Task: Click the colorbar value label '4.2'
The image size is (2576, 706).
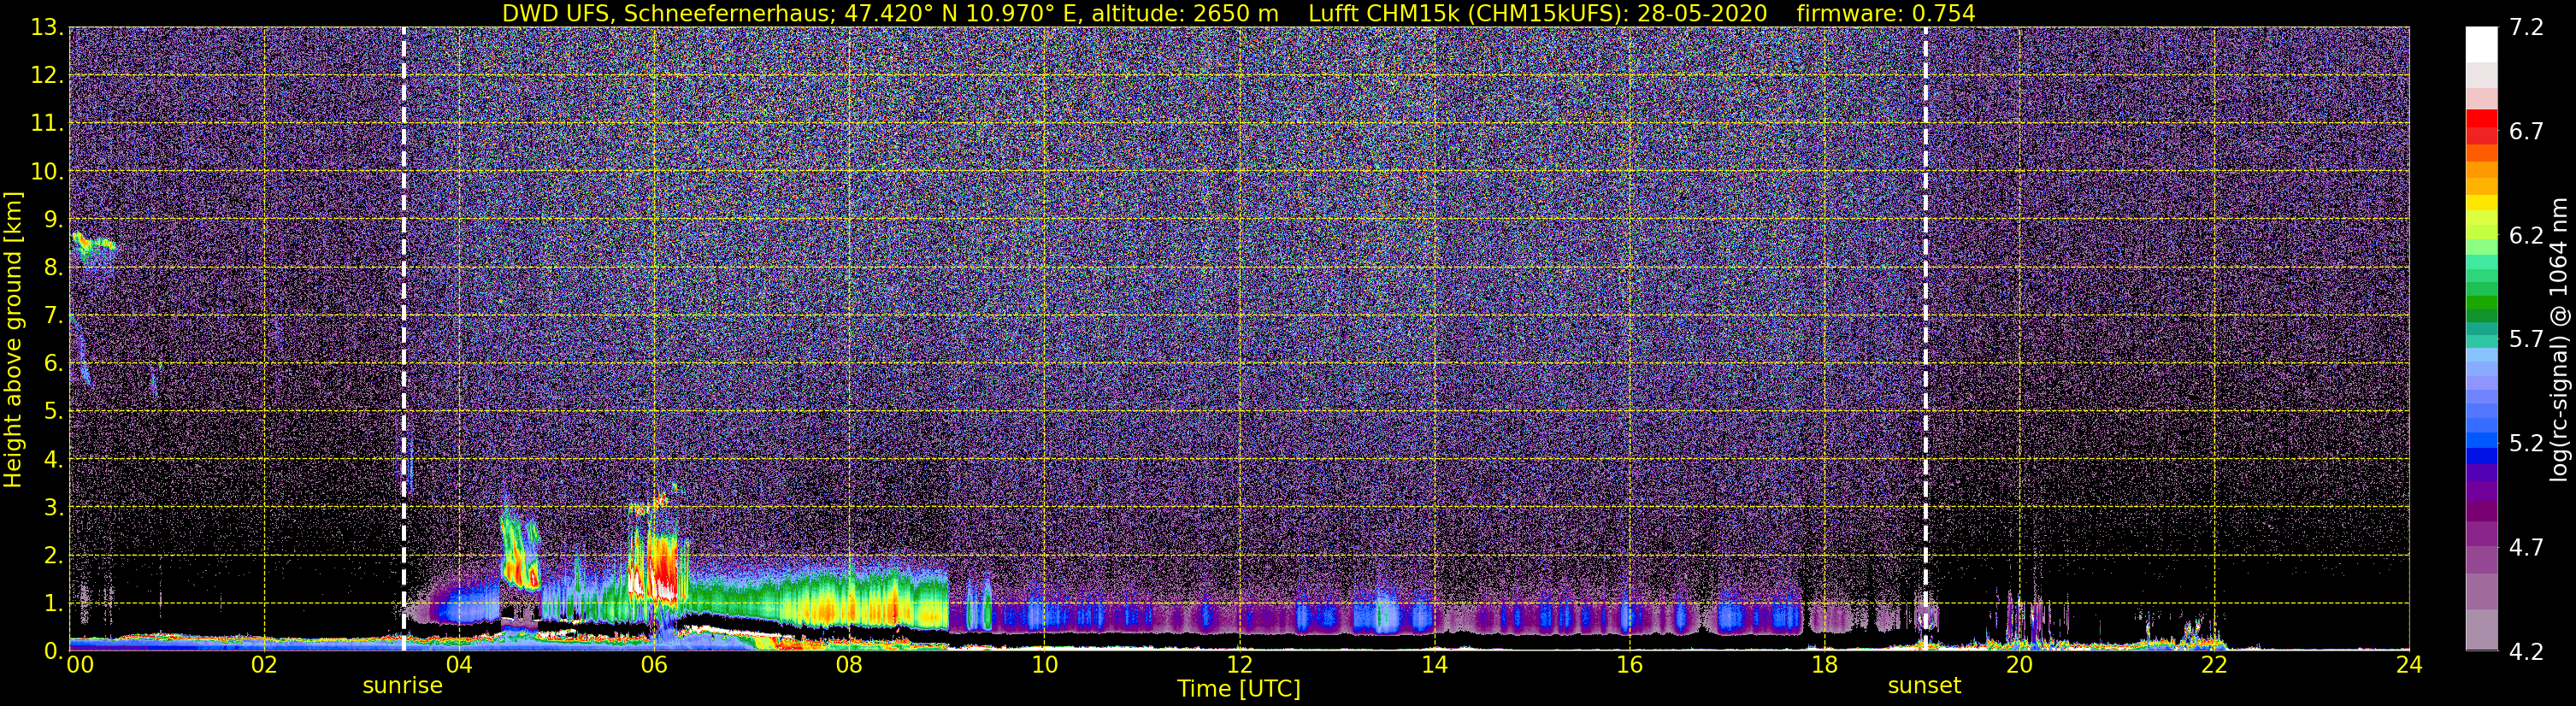Action: pyautogui.click(x=2526, y=651)
